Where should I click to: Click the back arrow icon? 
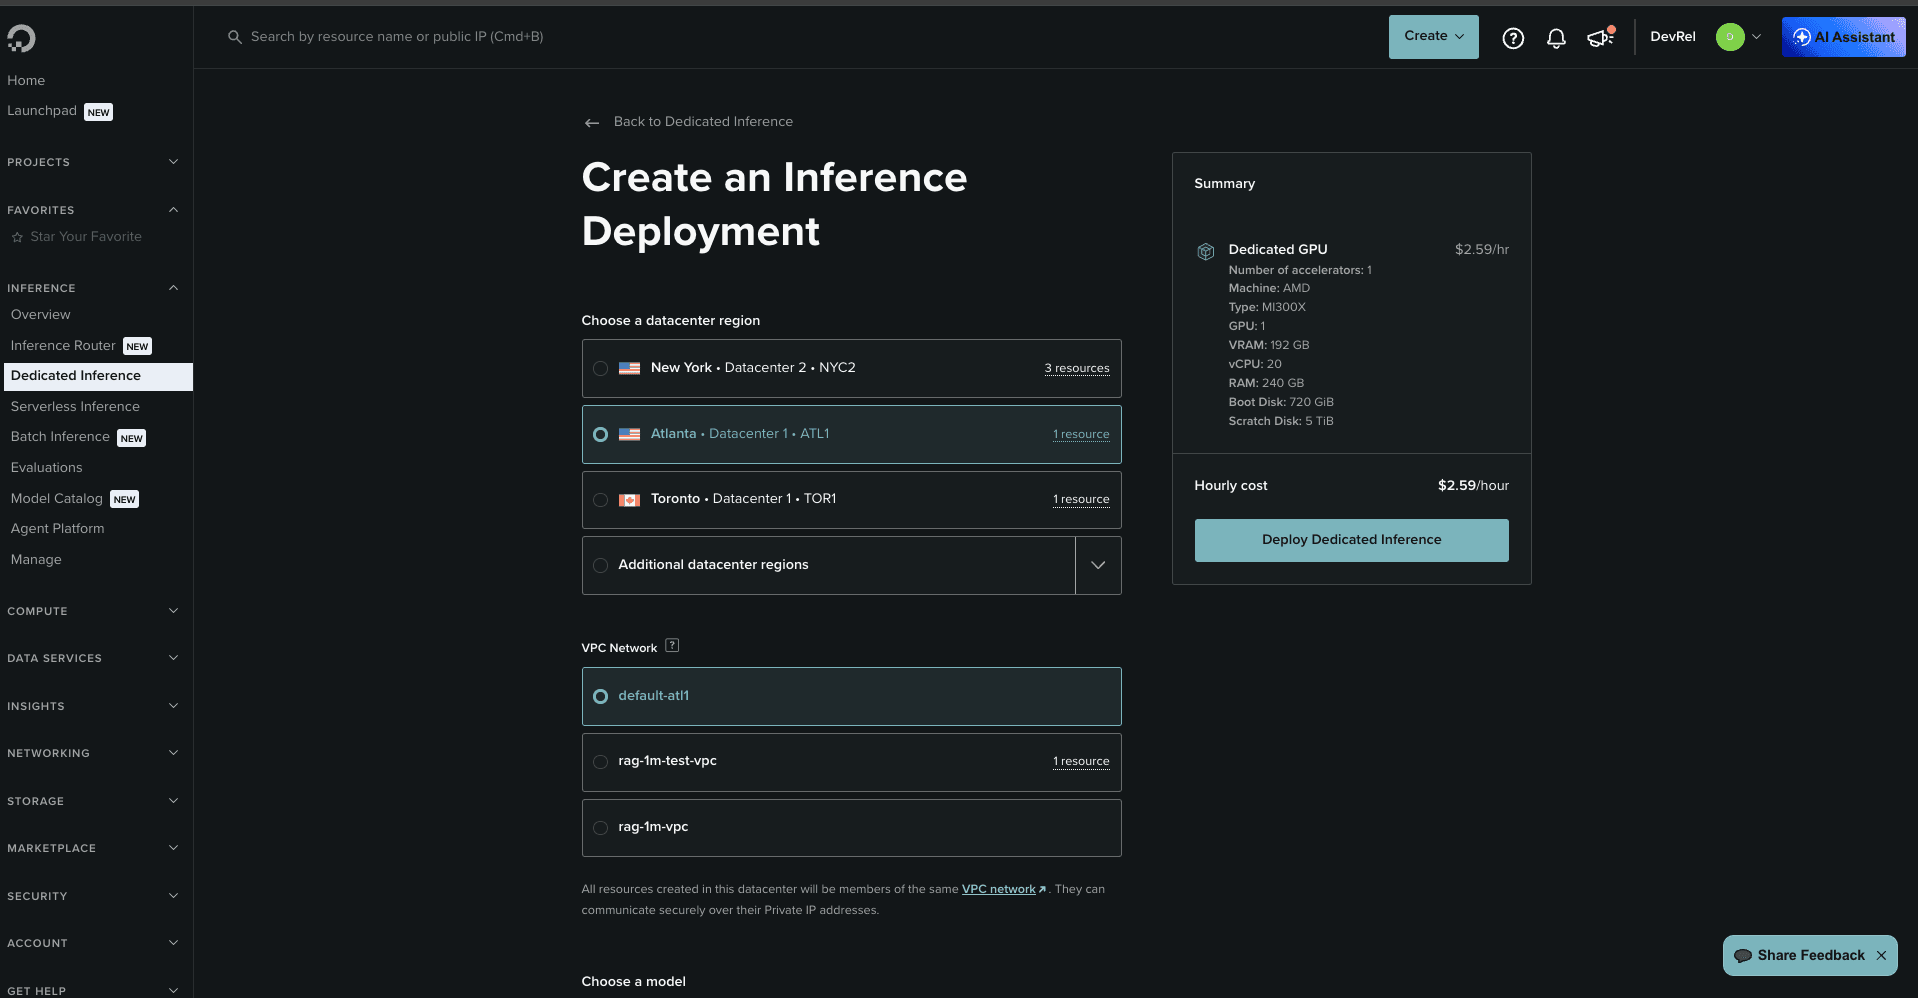click(x=592, y=122)
